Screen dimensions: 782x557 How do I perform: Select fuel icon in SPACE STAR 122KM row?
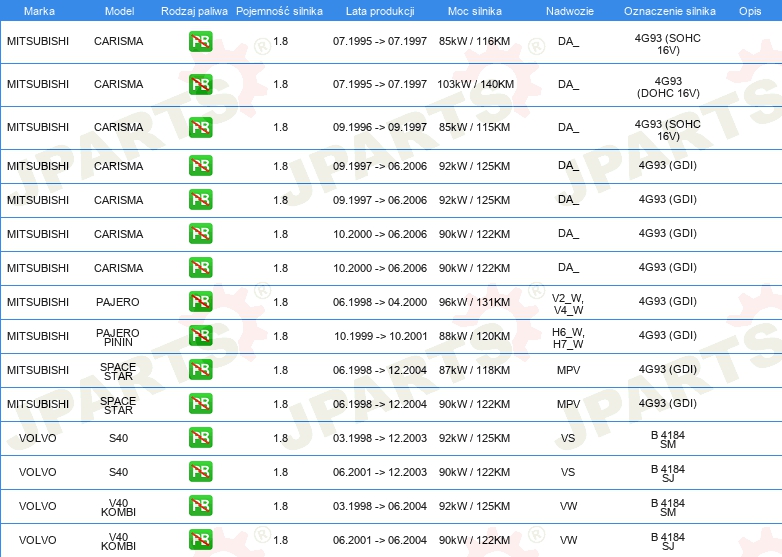200,403
